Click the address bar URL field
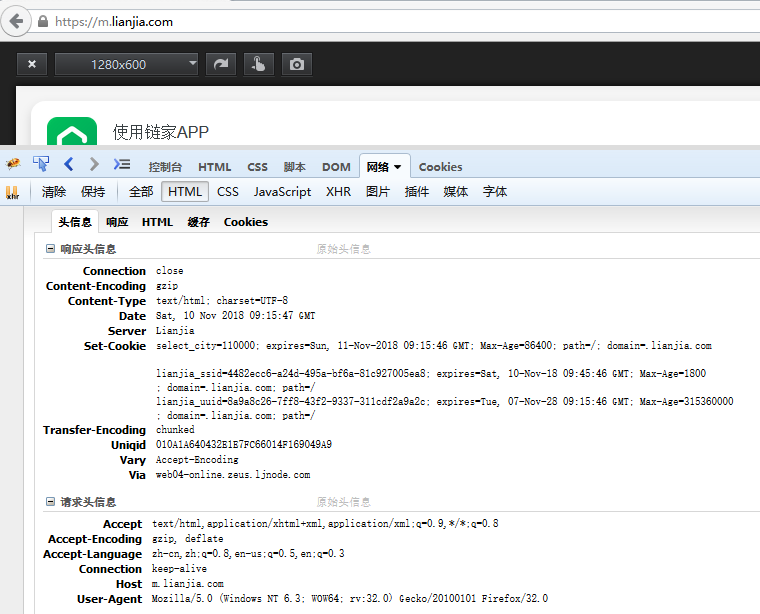Screen dimensions: 760x614 pos(396,22)
